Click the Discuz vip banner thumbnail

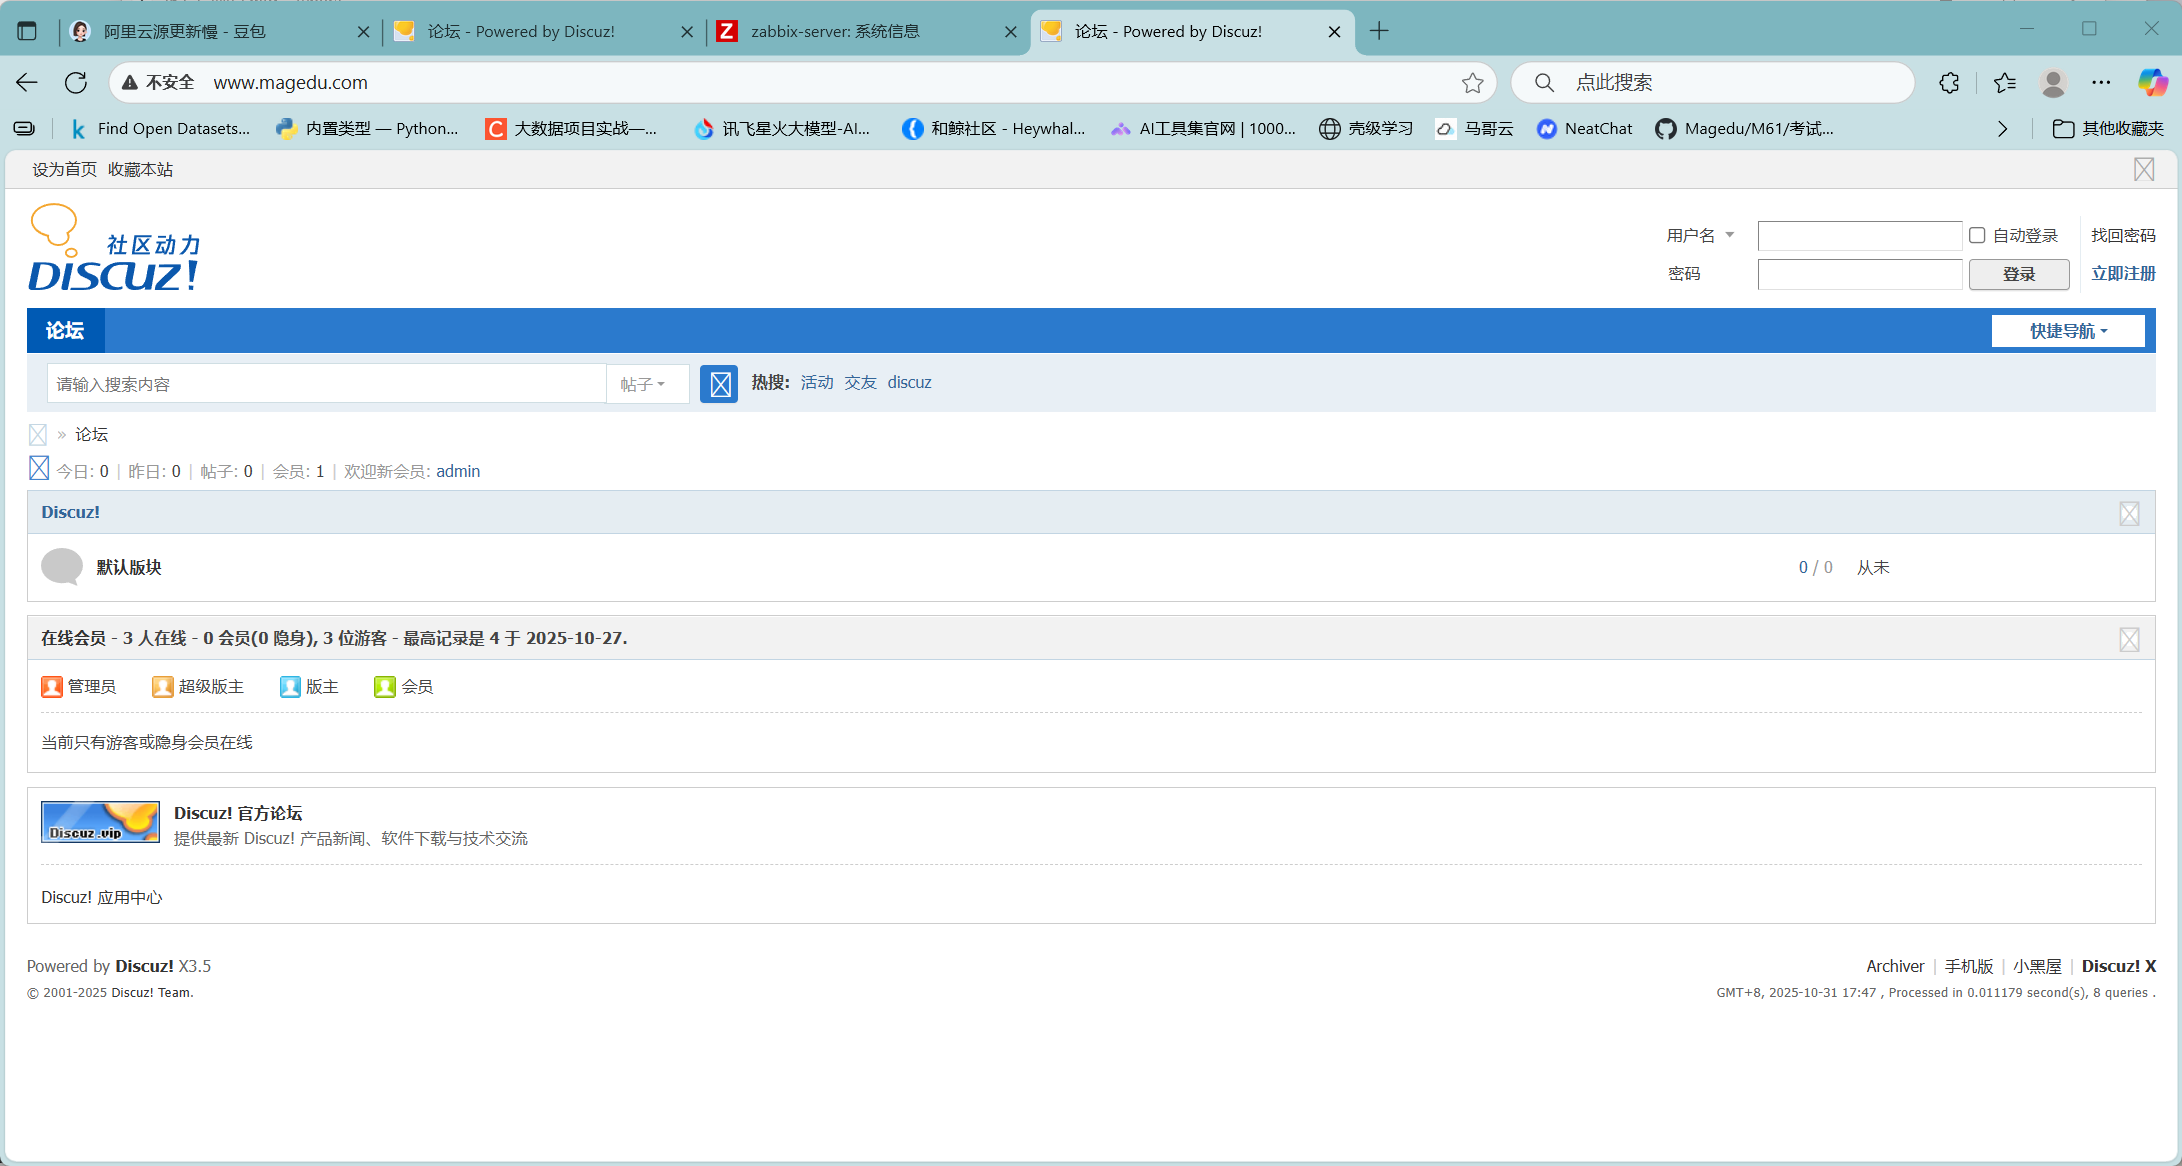100,822
